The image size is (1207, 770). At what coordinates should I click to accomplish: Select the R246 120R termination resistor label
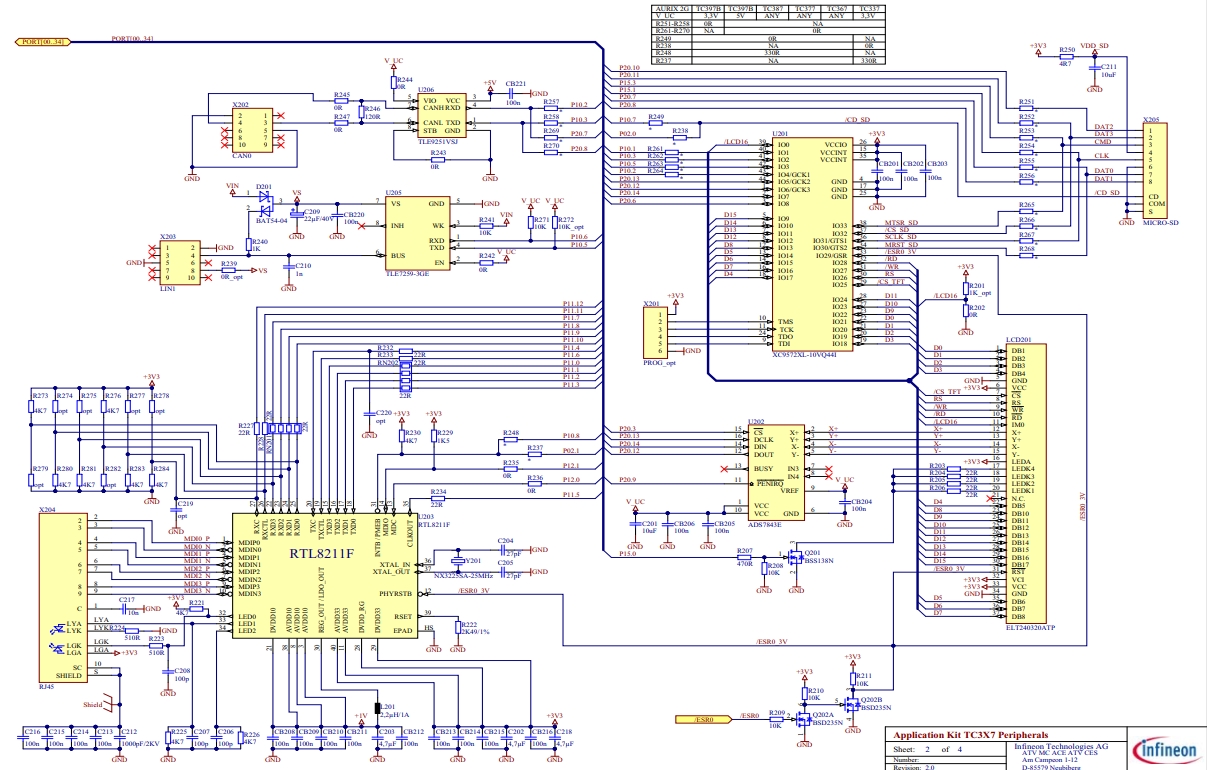click(372, 112)
